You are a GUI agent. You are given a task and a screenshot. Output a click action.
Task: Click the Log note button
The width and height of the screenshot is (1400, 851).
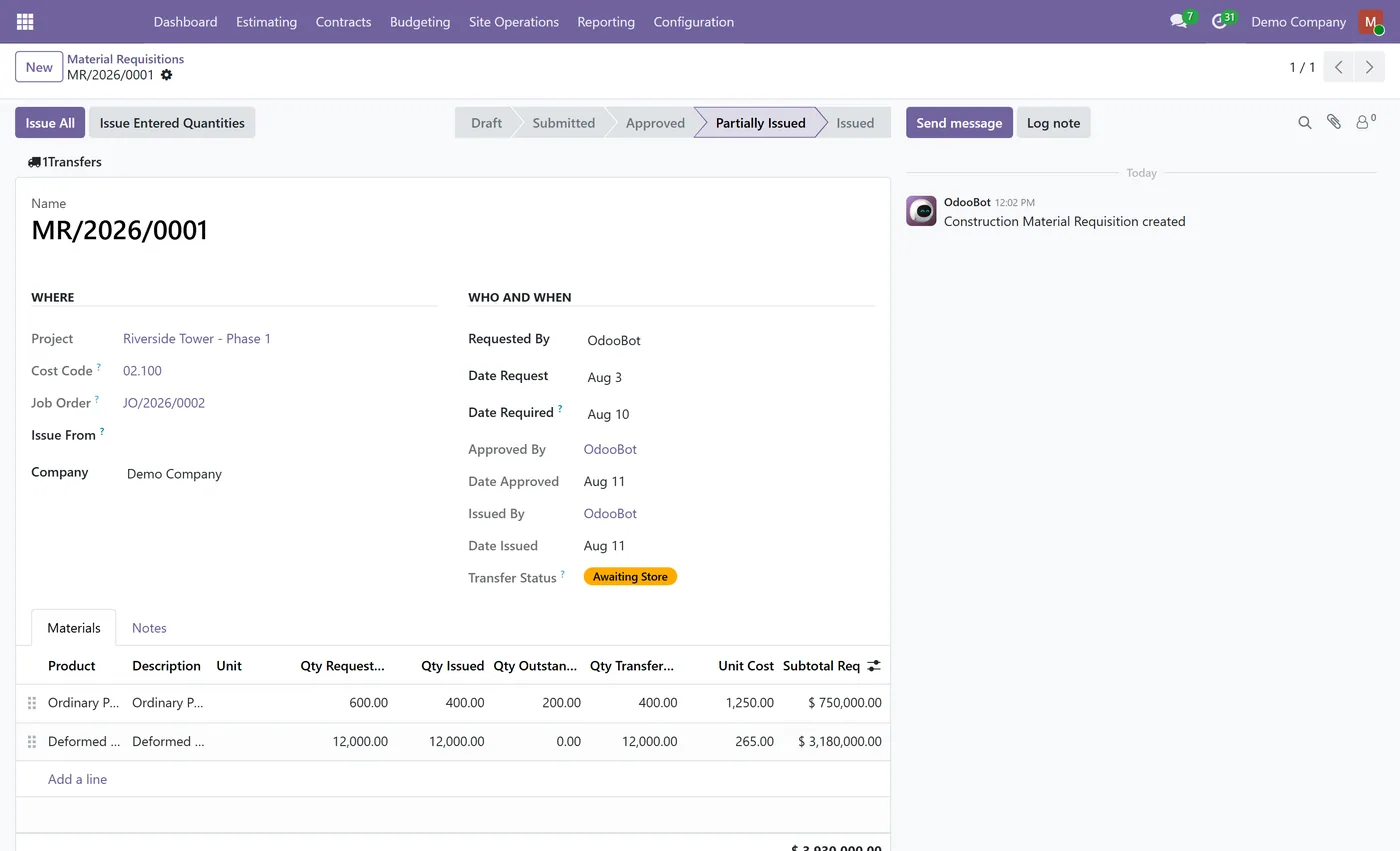pos(1054,122)
